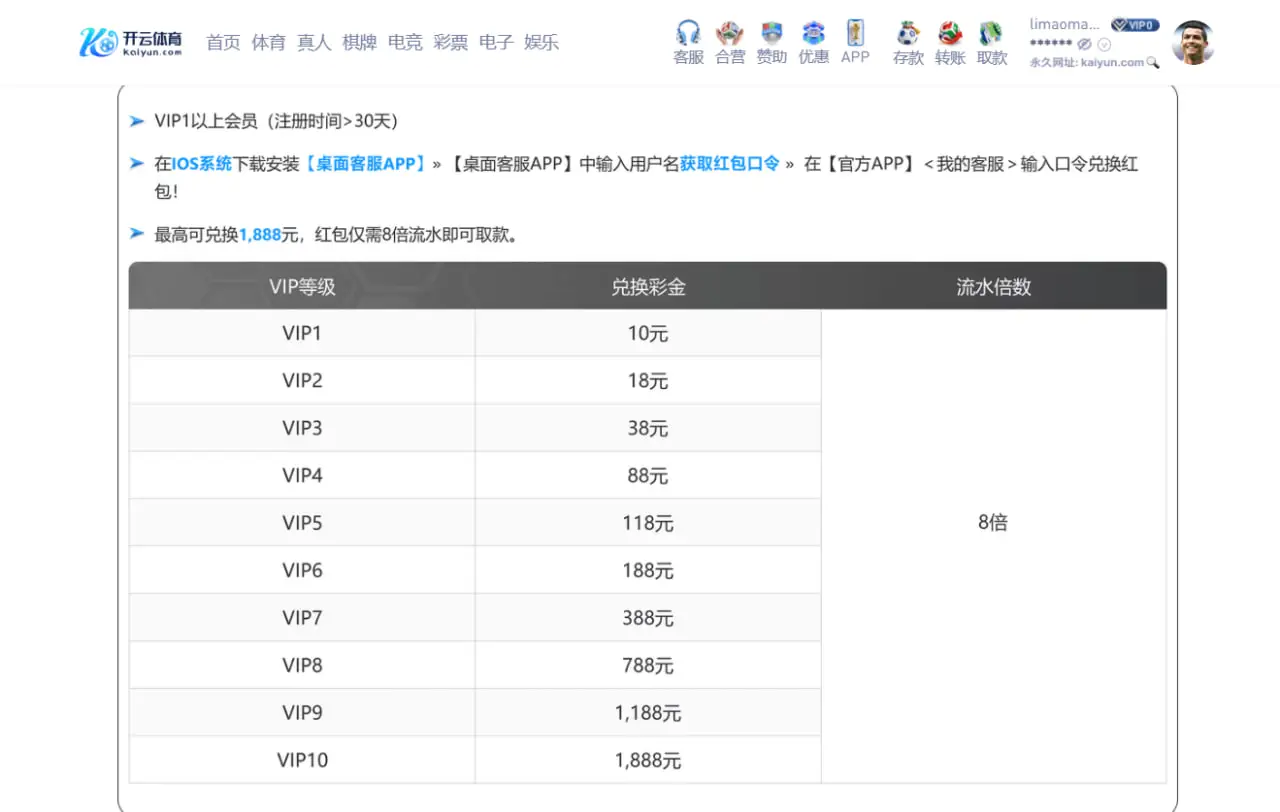Image resolution: width=1280 pixels, height=812 pixels.
Task: Click the 38元 bonus cell
Action: tap(648, 428)
